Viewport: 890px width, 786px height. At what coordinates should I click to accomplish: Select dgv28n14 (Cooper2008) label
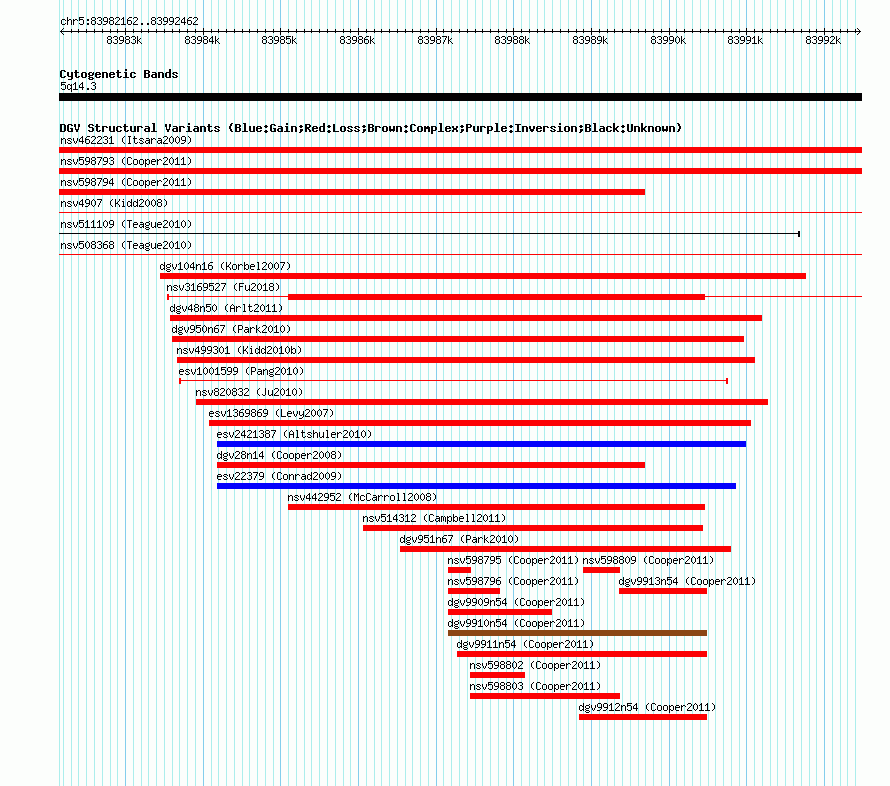click(279, 455)
